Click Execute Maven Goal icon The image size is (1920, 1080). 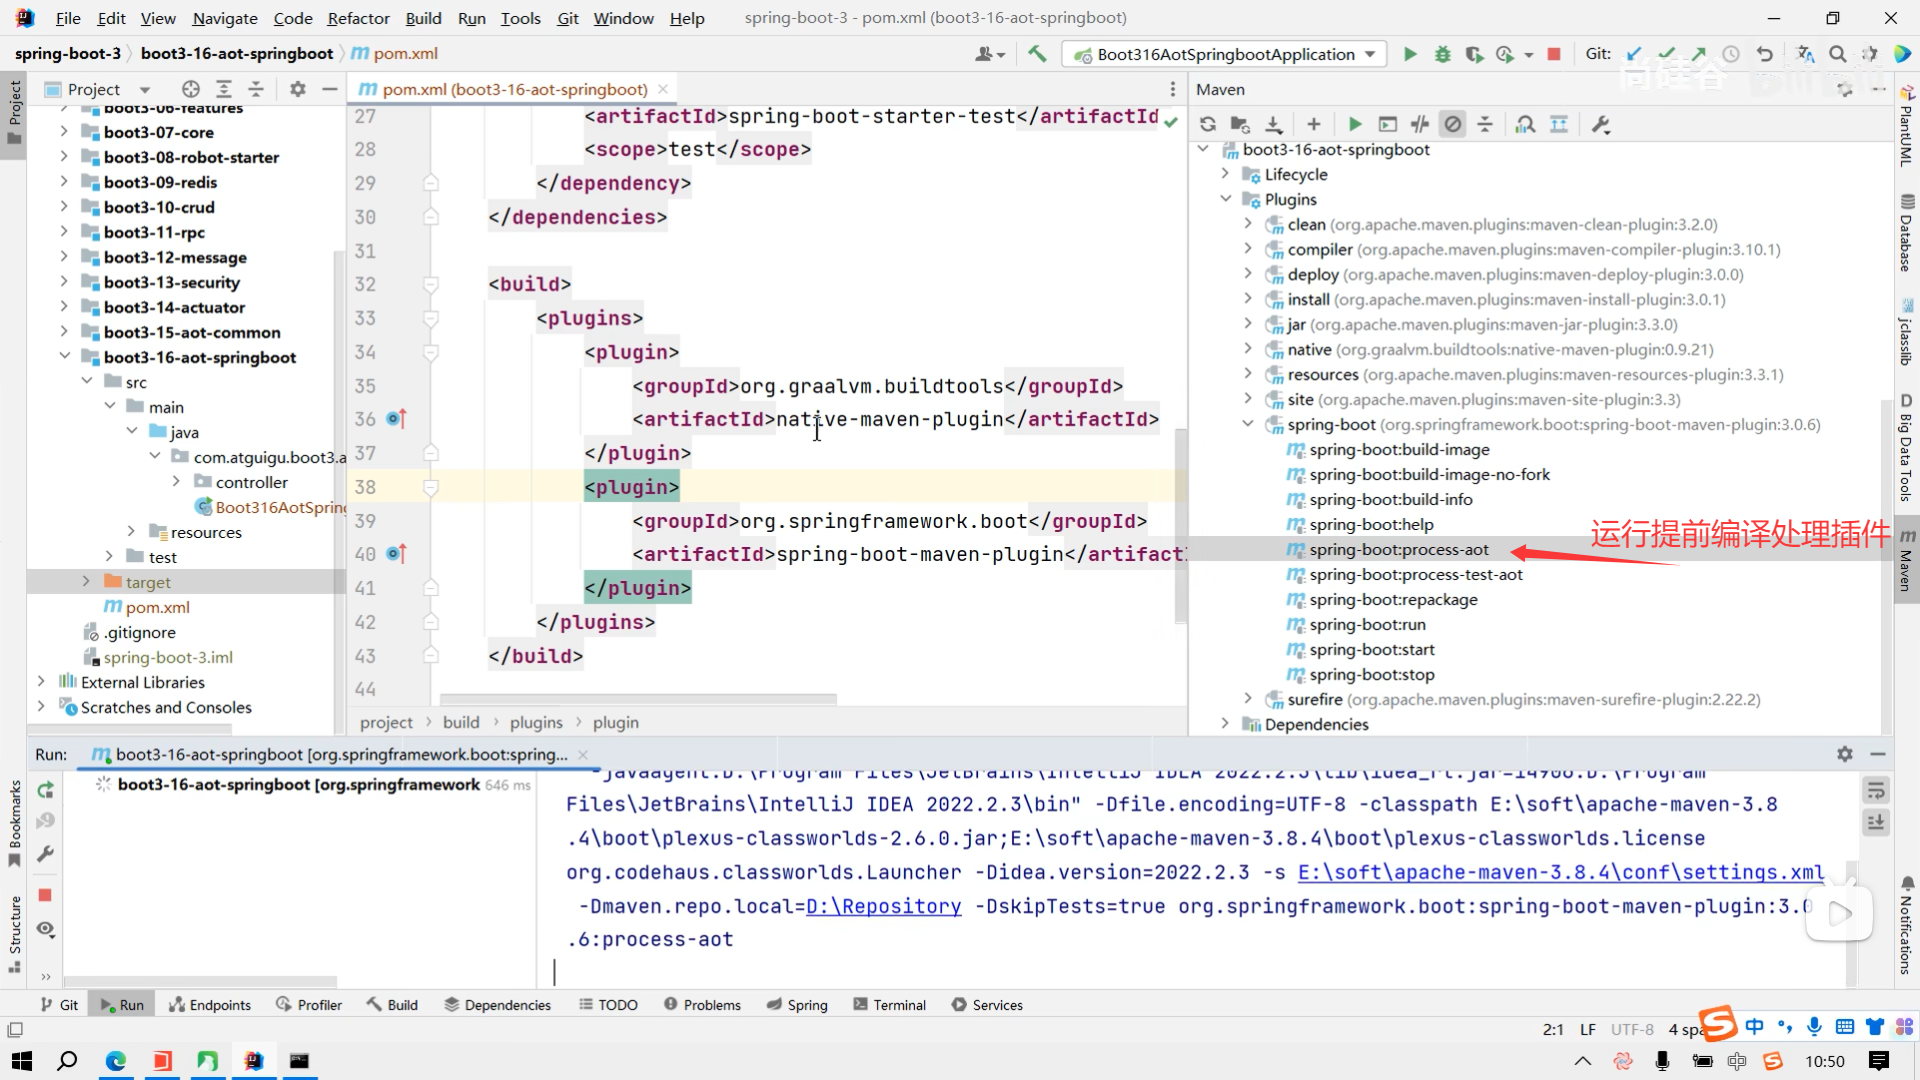point(1388,124)
